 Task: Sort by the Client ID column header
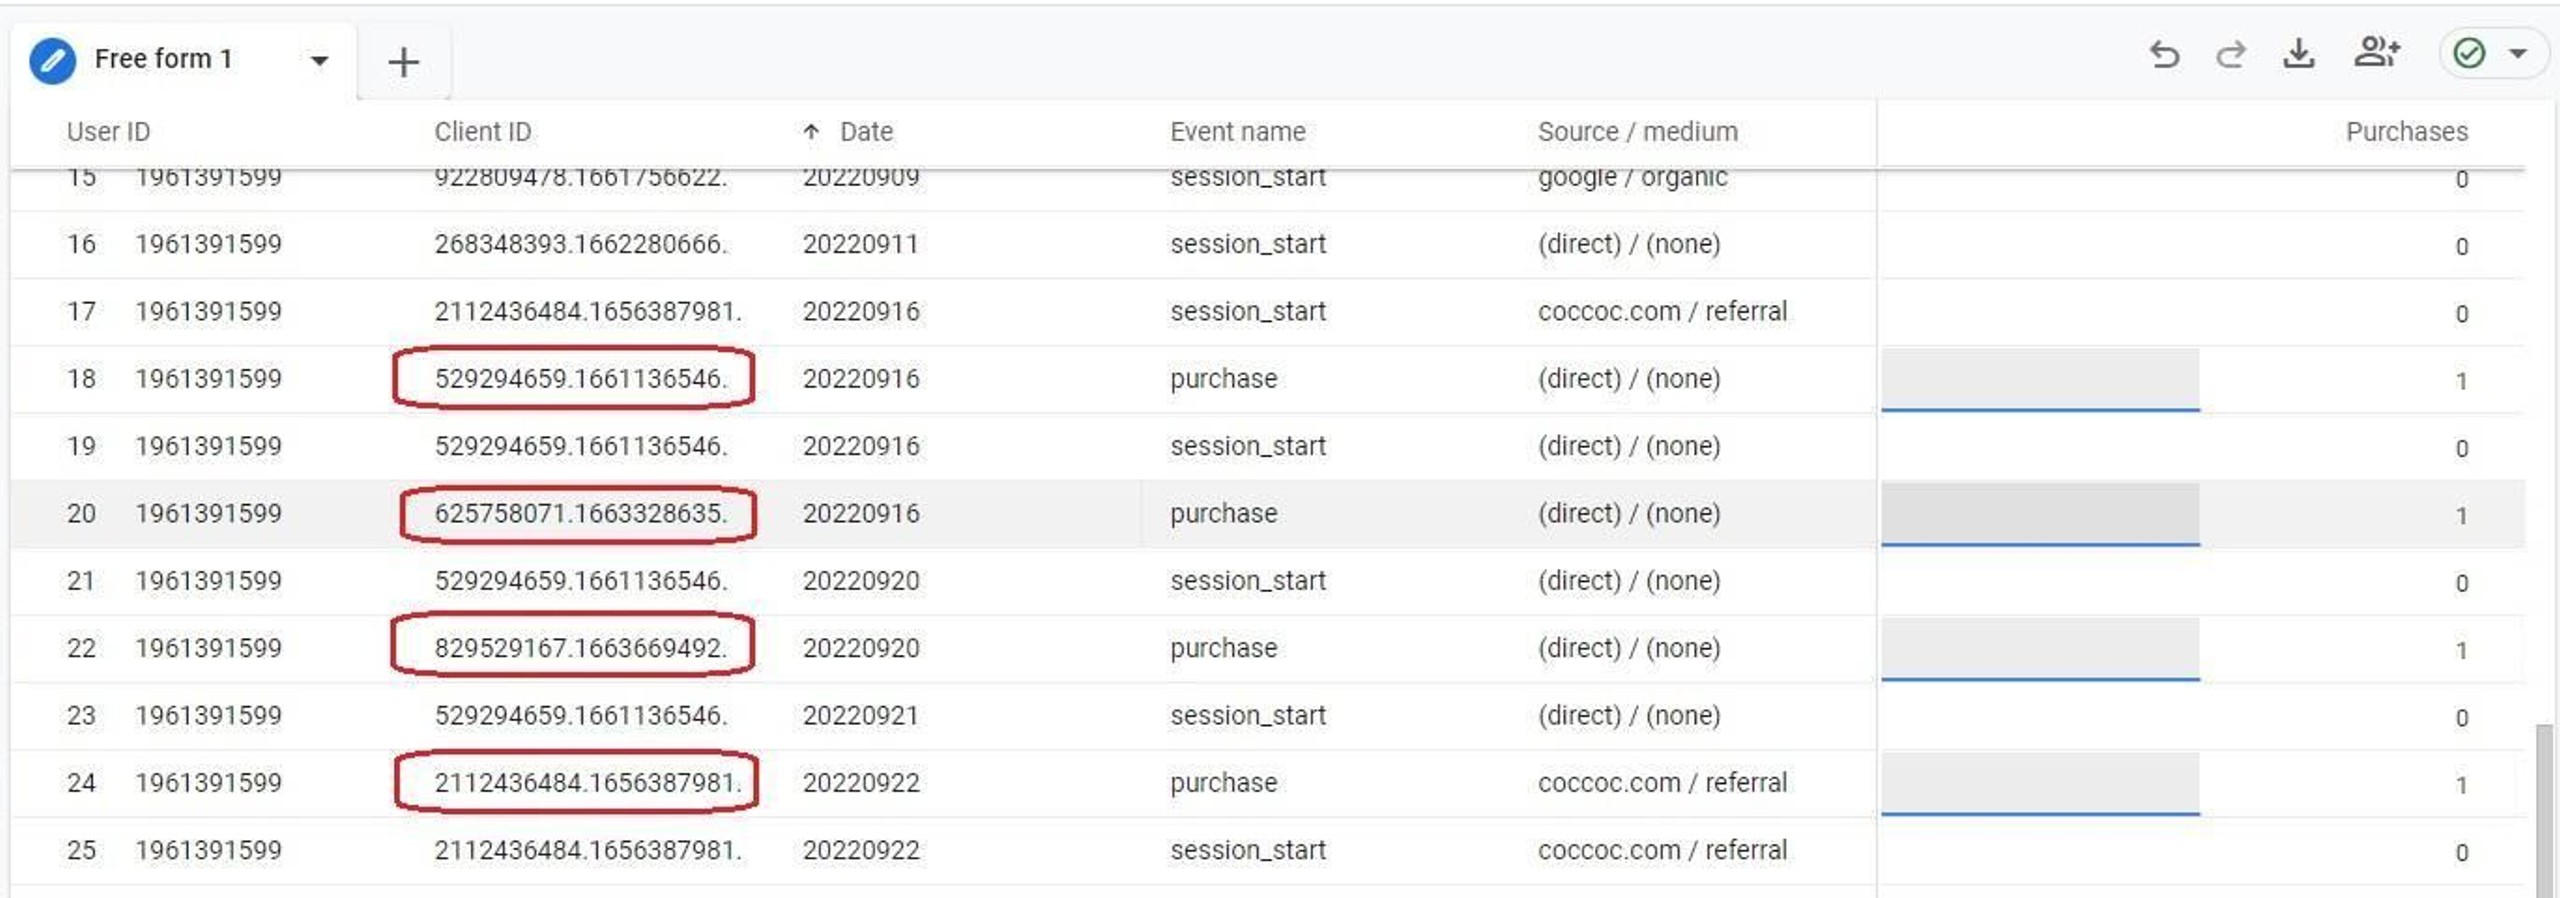482,132
